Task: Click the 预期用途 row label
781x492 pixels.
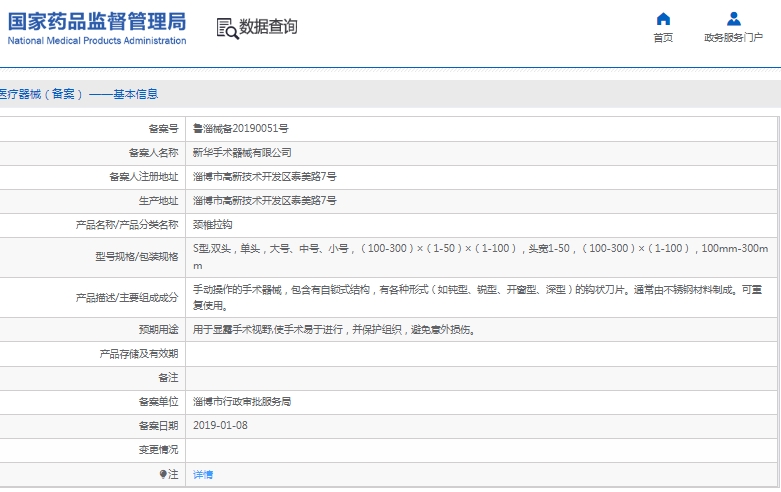Action: coord(158,330)
